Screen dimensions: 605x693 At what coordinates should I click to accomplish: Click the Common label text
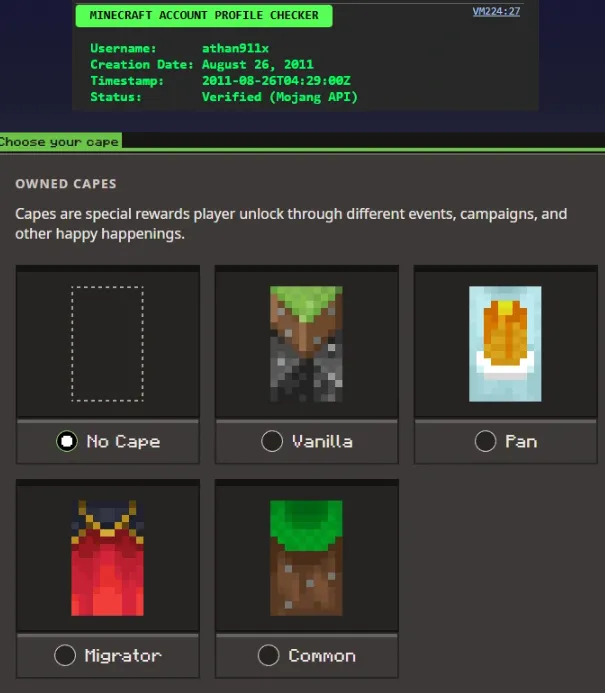point(322,656)
